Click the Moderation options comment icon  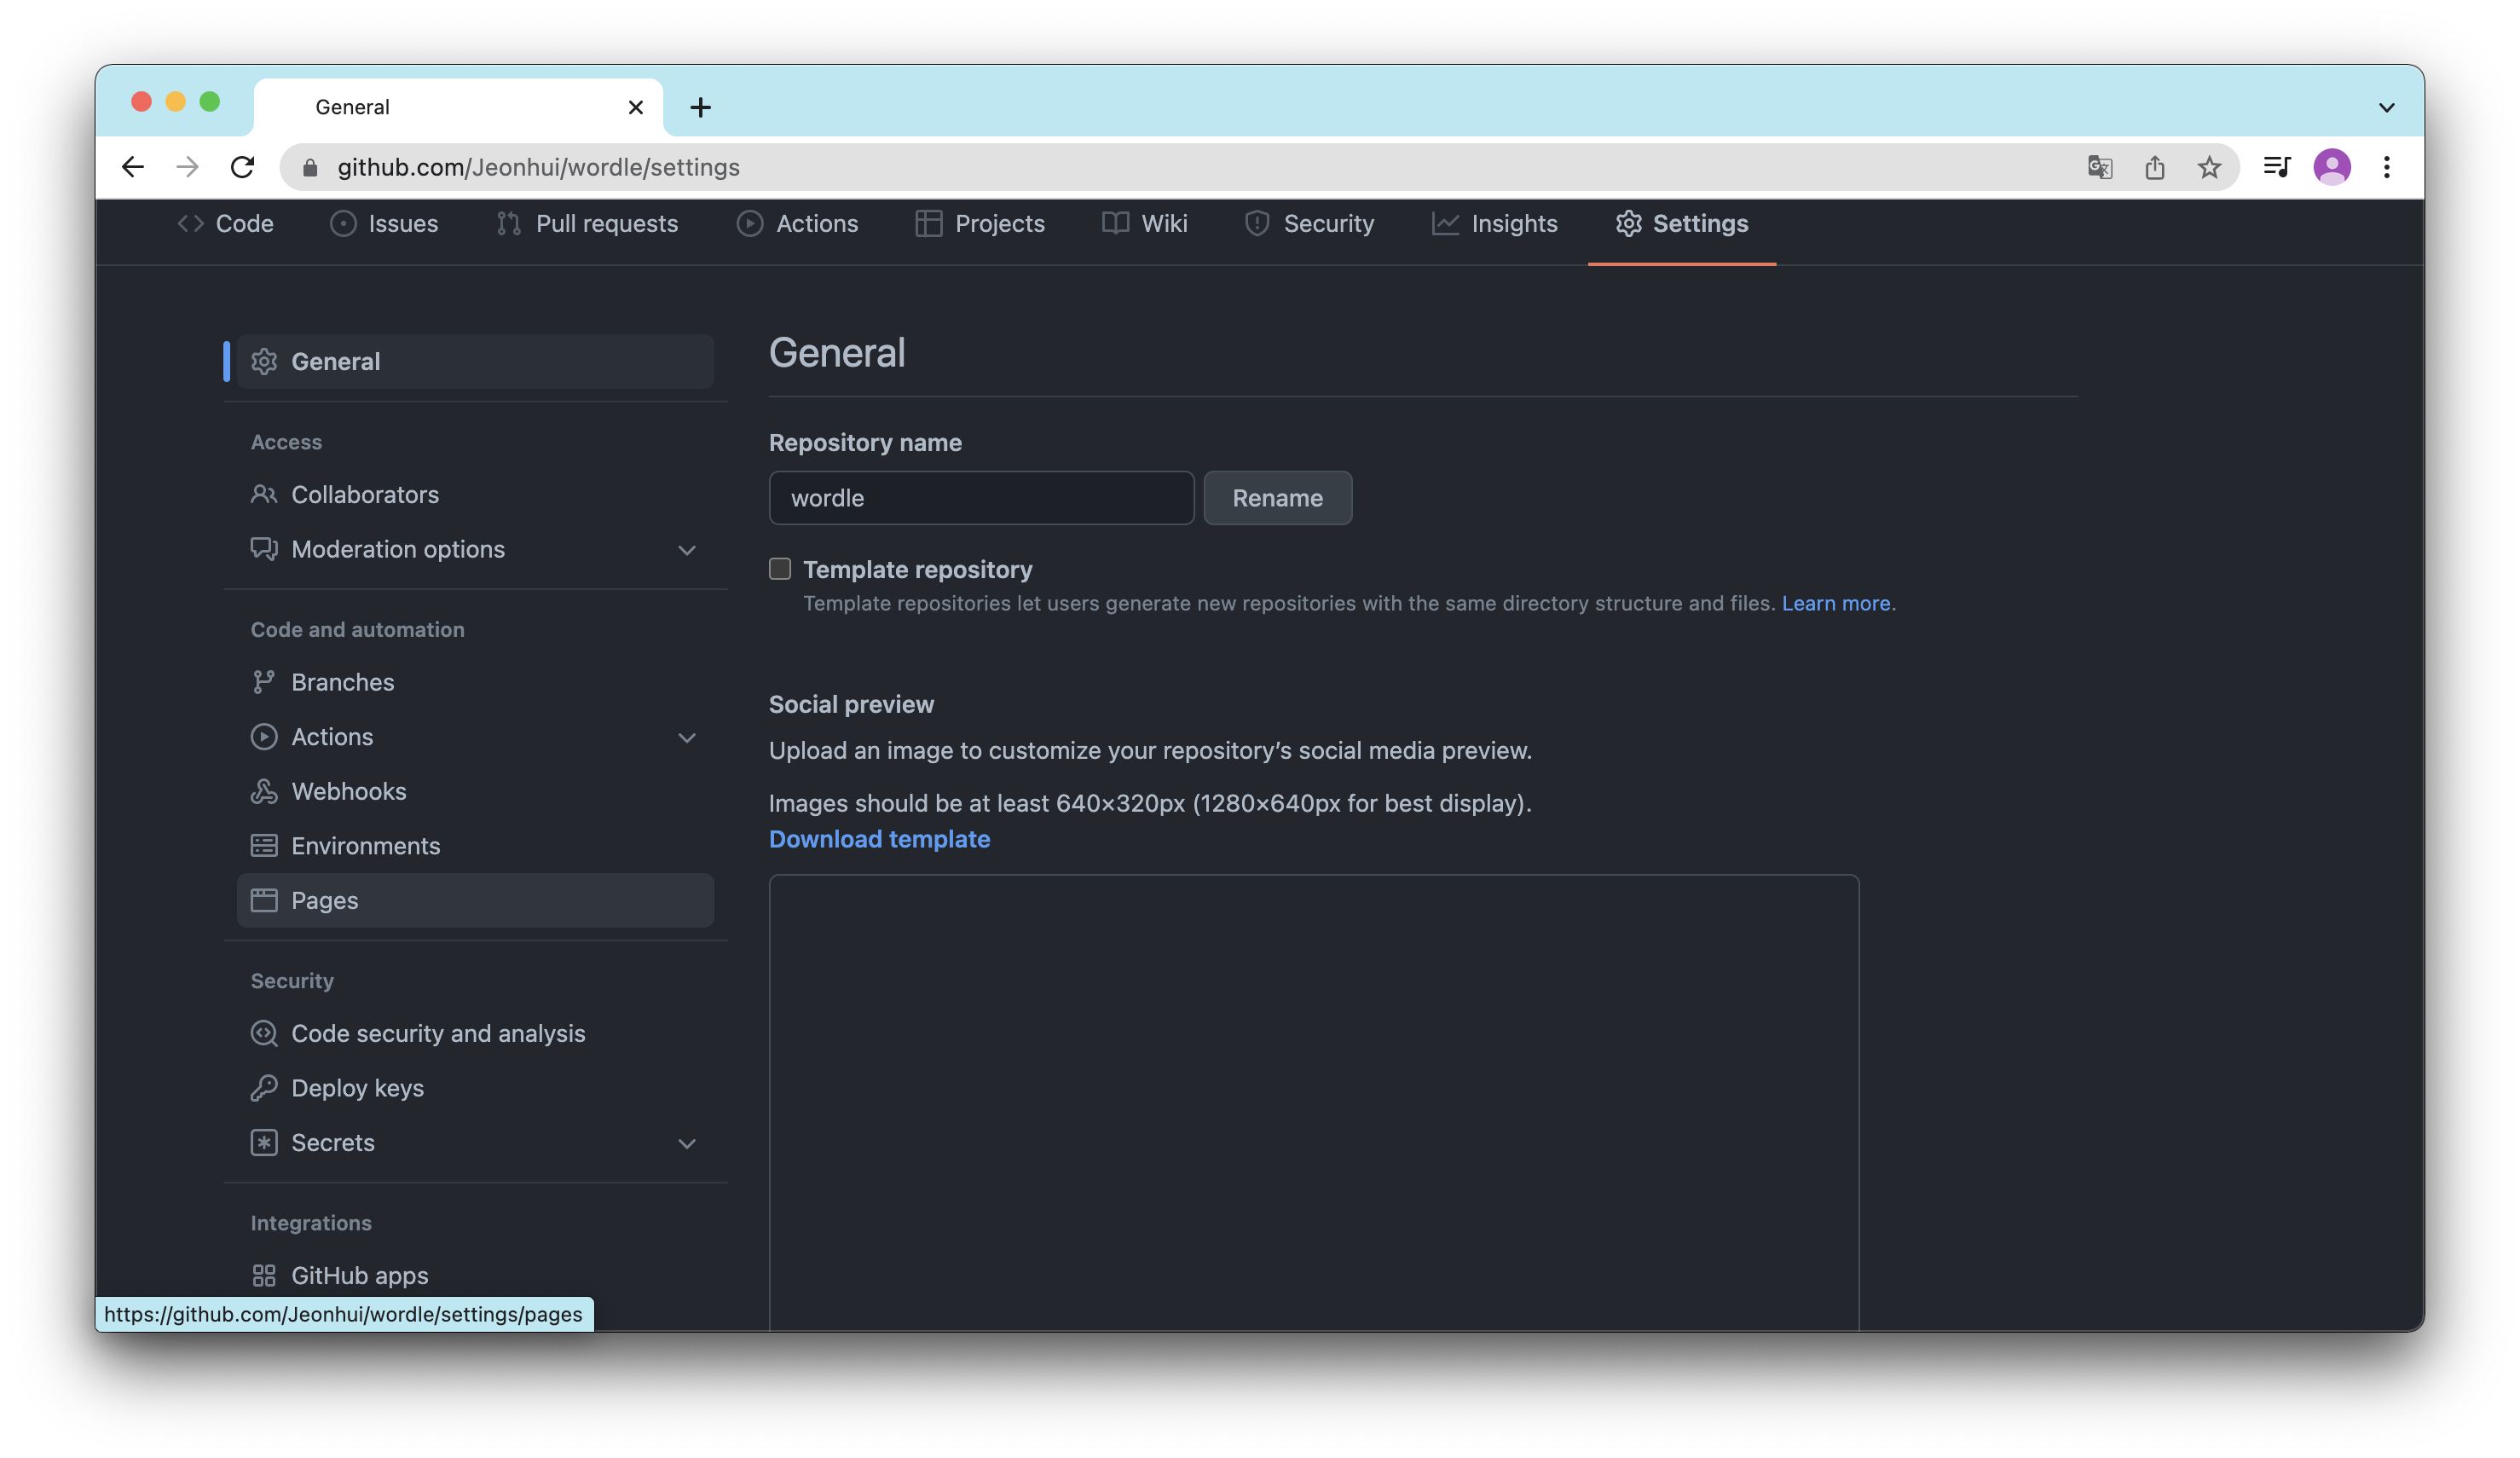click(x=264, y=549)
